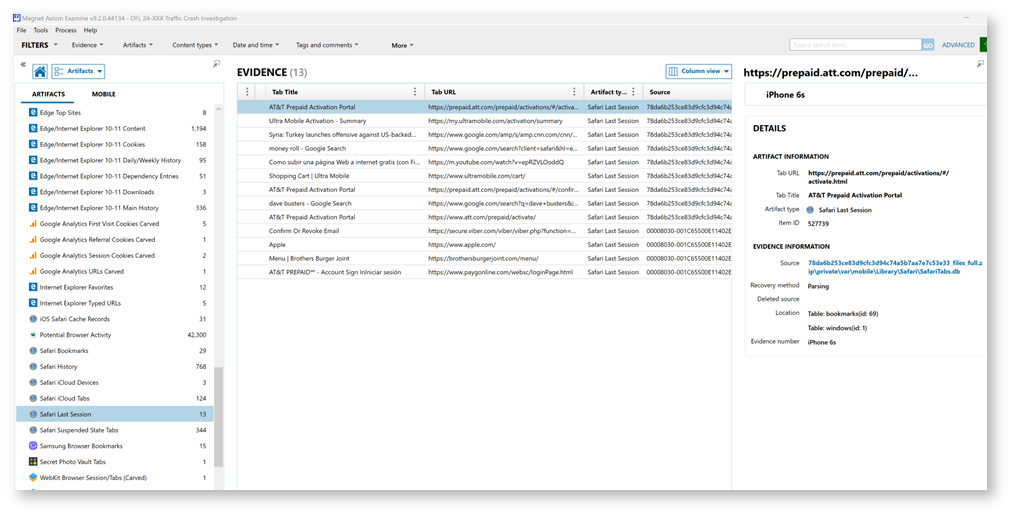The width and height of the screenshot is (1014, 517).
Task: Select money roll - Google Search row
Action: 484,148
